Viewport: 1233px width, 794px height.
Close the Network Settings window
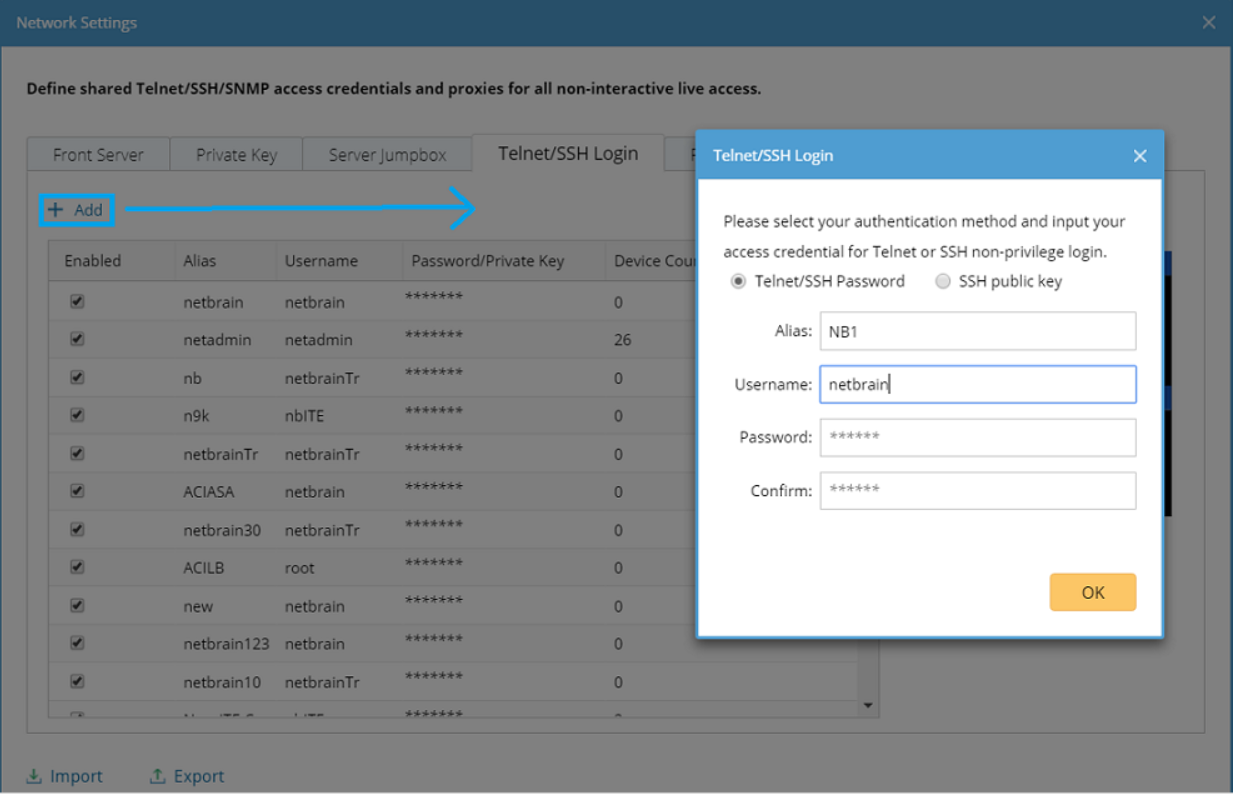point(1208,22)
